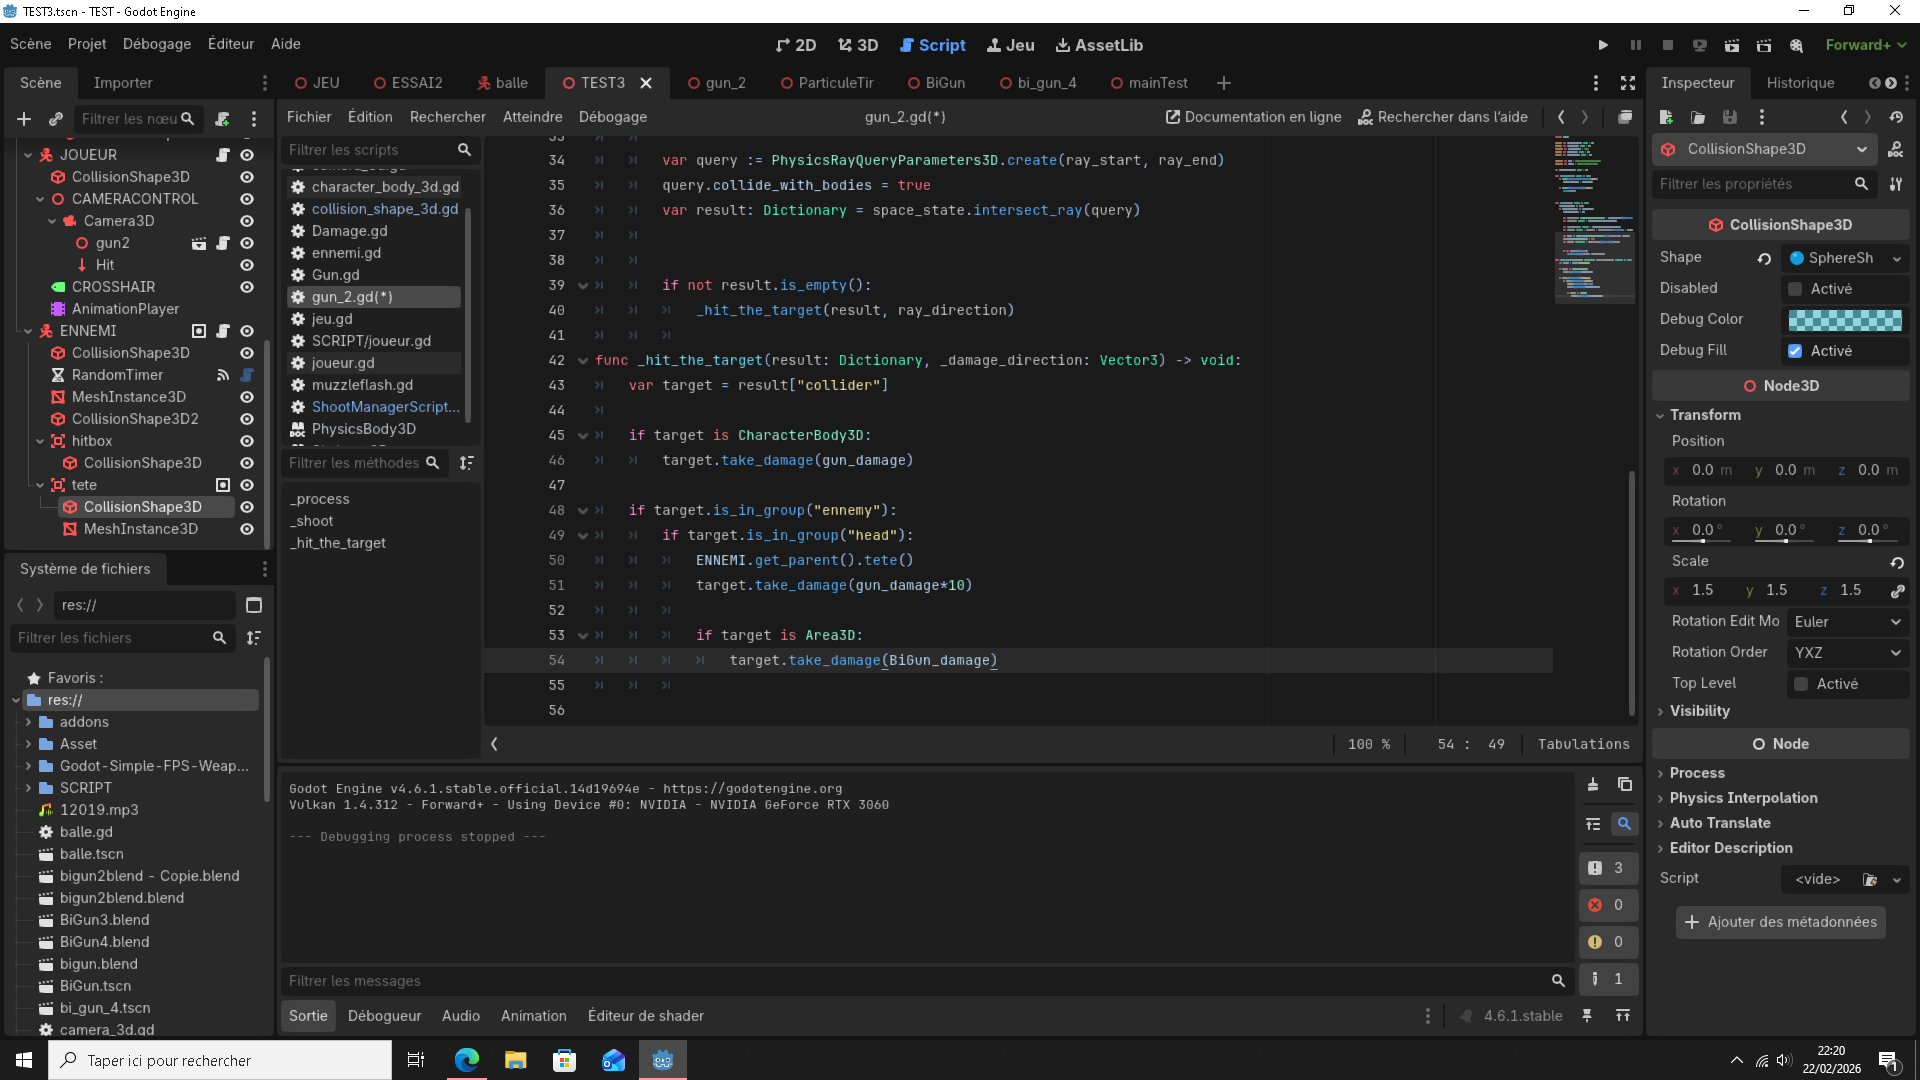Add a new child node
Viewport: 1920px width, 1080px height.
[x=24, y=119]
